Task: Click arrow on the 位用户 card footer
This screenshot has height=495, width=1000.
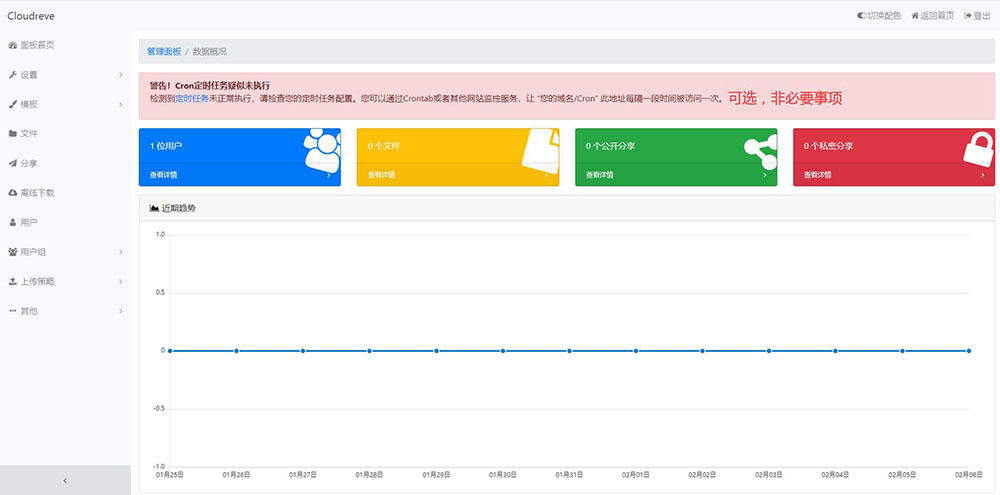Action: click(329, 175)
